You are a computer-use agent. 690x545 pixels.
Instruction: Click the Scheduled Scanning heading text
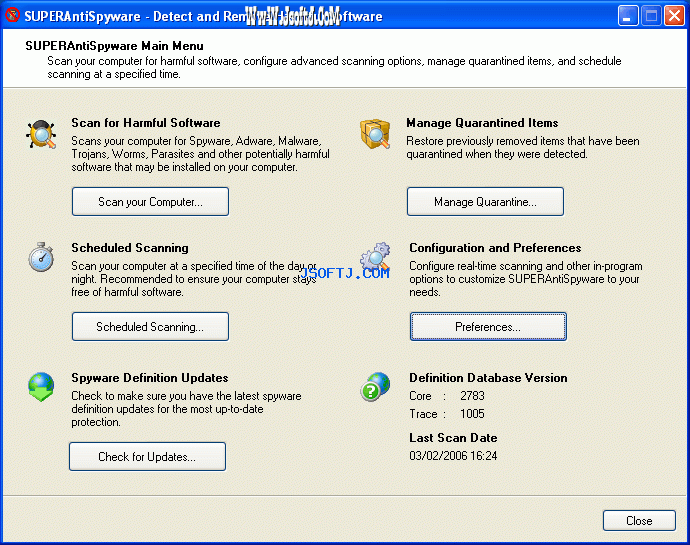(x=130, y=248)
